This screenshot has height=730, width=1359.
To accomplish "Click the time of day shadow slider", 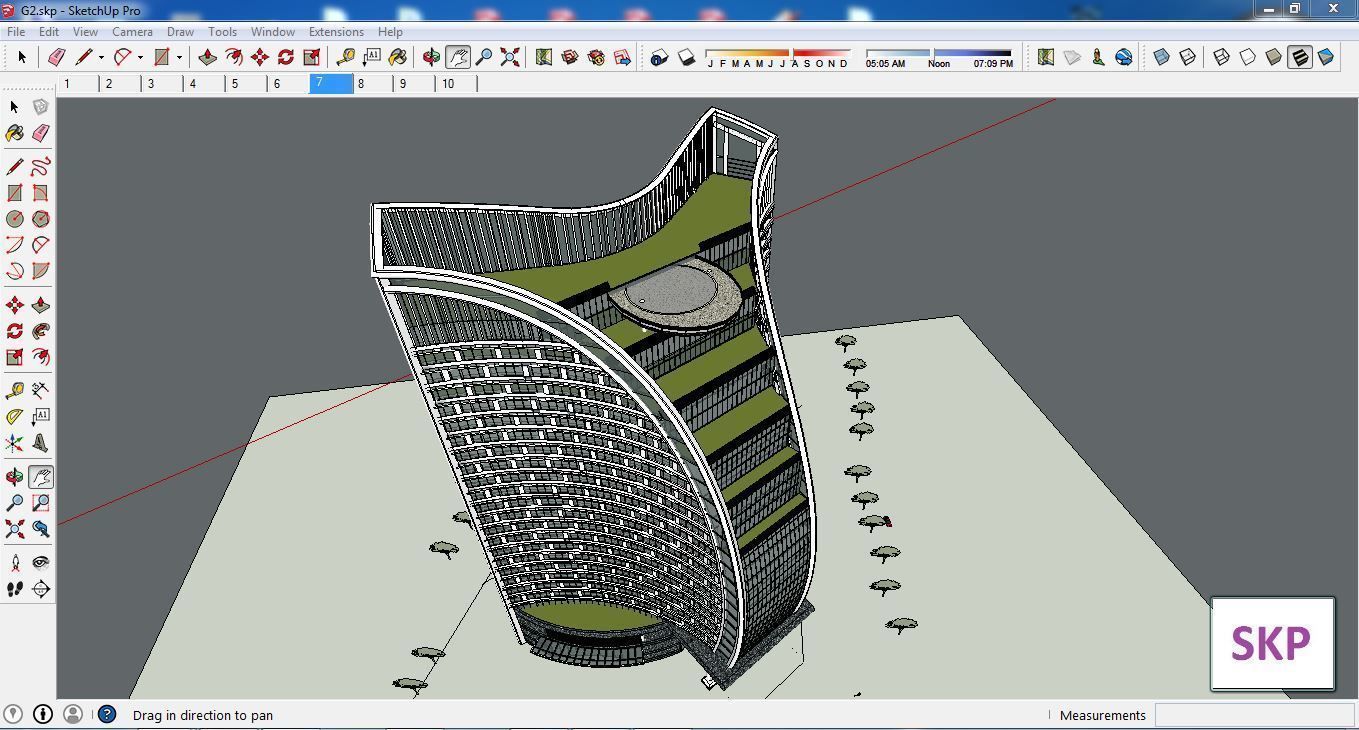I will tap(939, 52).
